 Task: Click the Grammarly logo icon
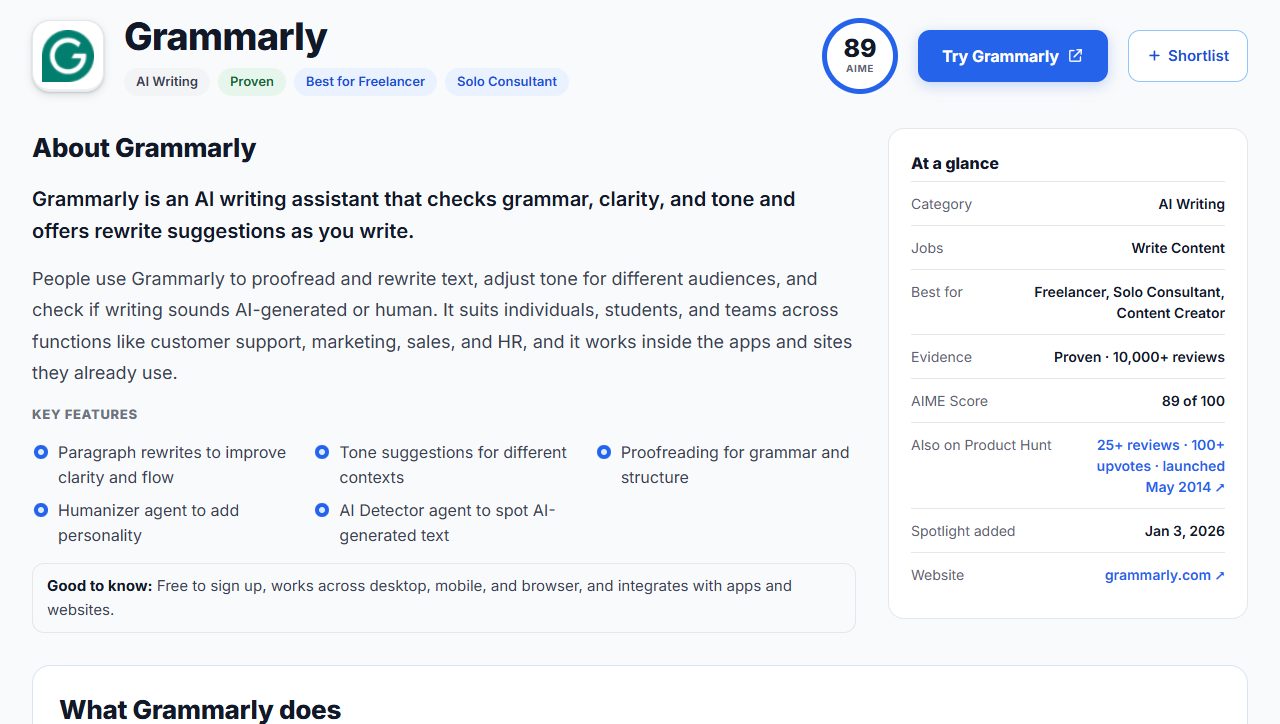[x=68, y=56]
